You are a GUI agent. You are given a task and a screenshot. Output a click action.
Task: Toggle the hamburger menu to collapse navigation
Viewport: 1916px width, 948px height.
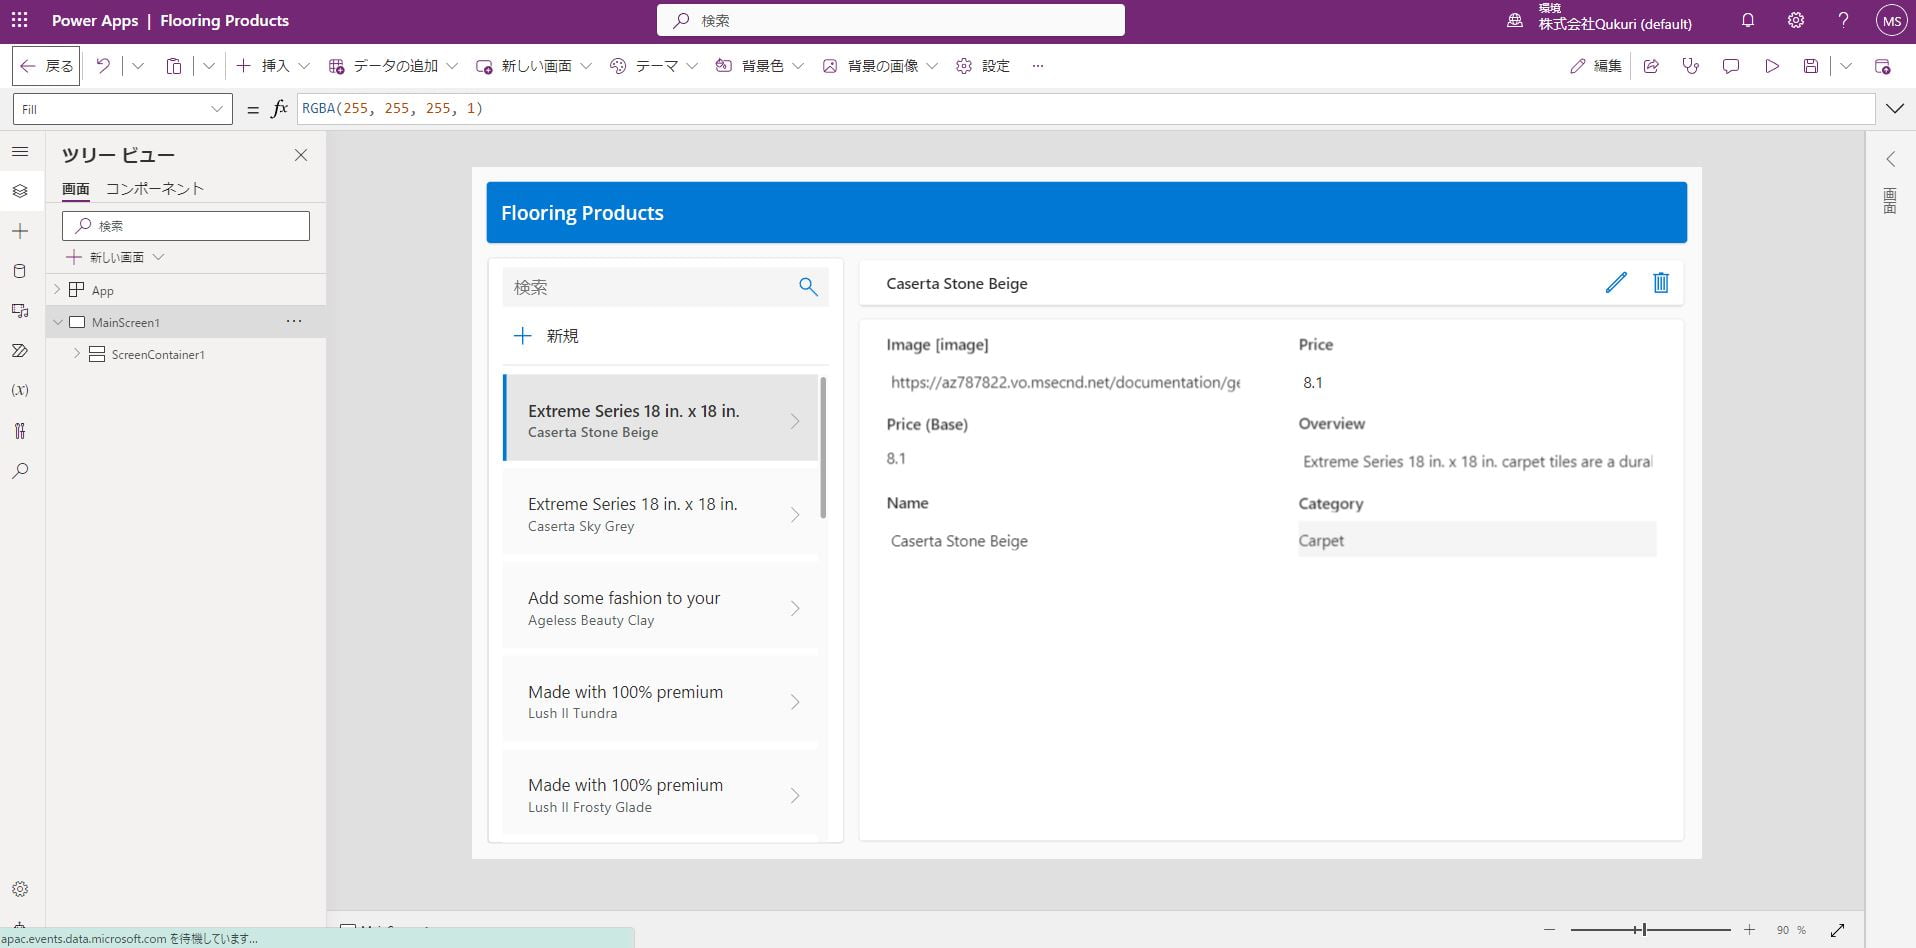(20, 152)
